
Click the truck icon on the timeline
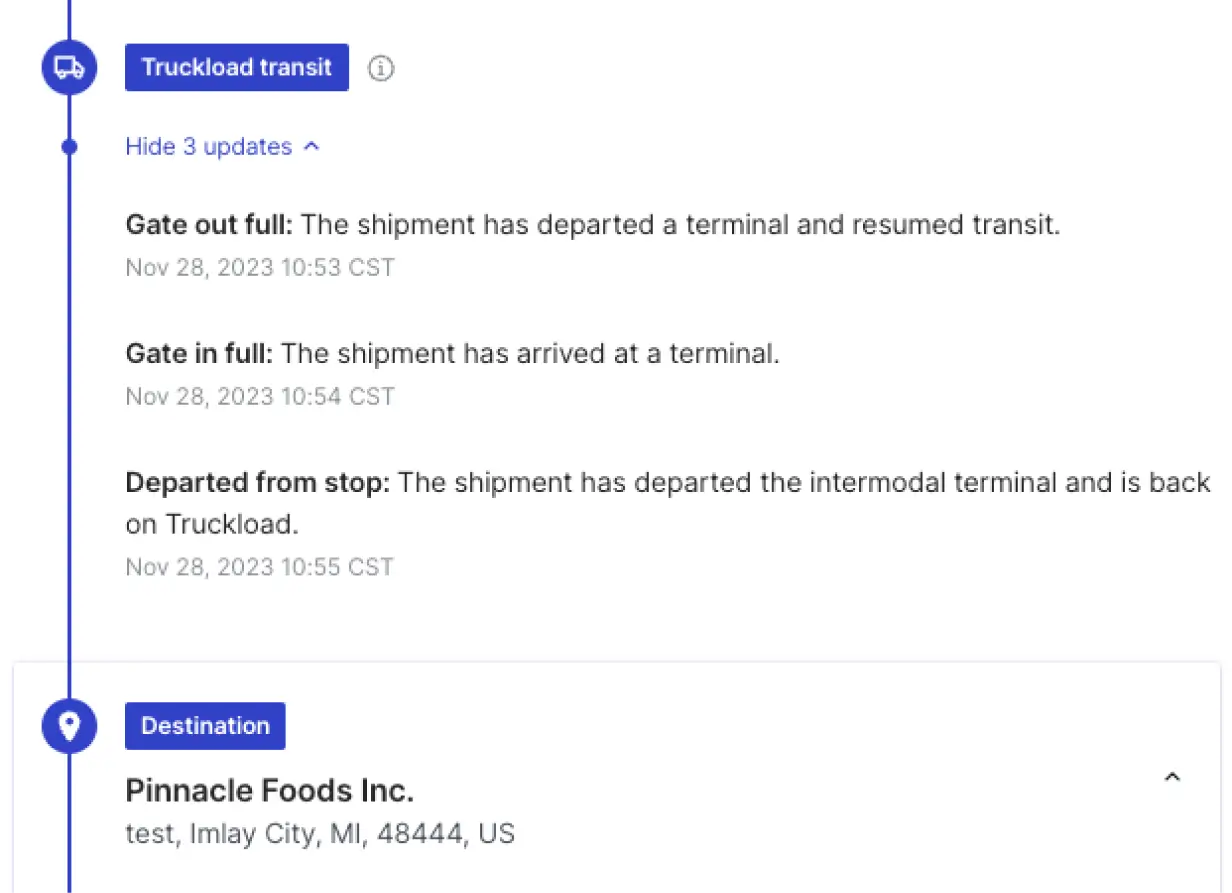point(69,68)
